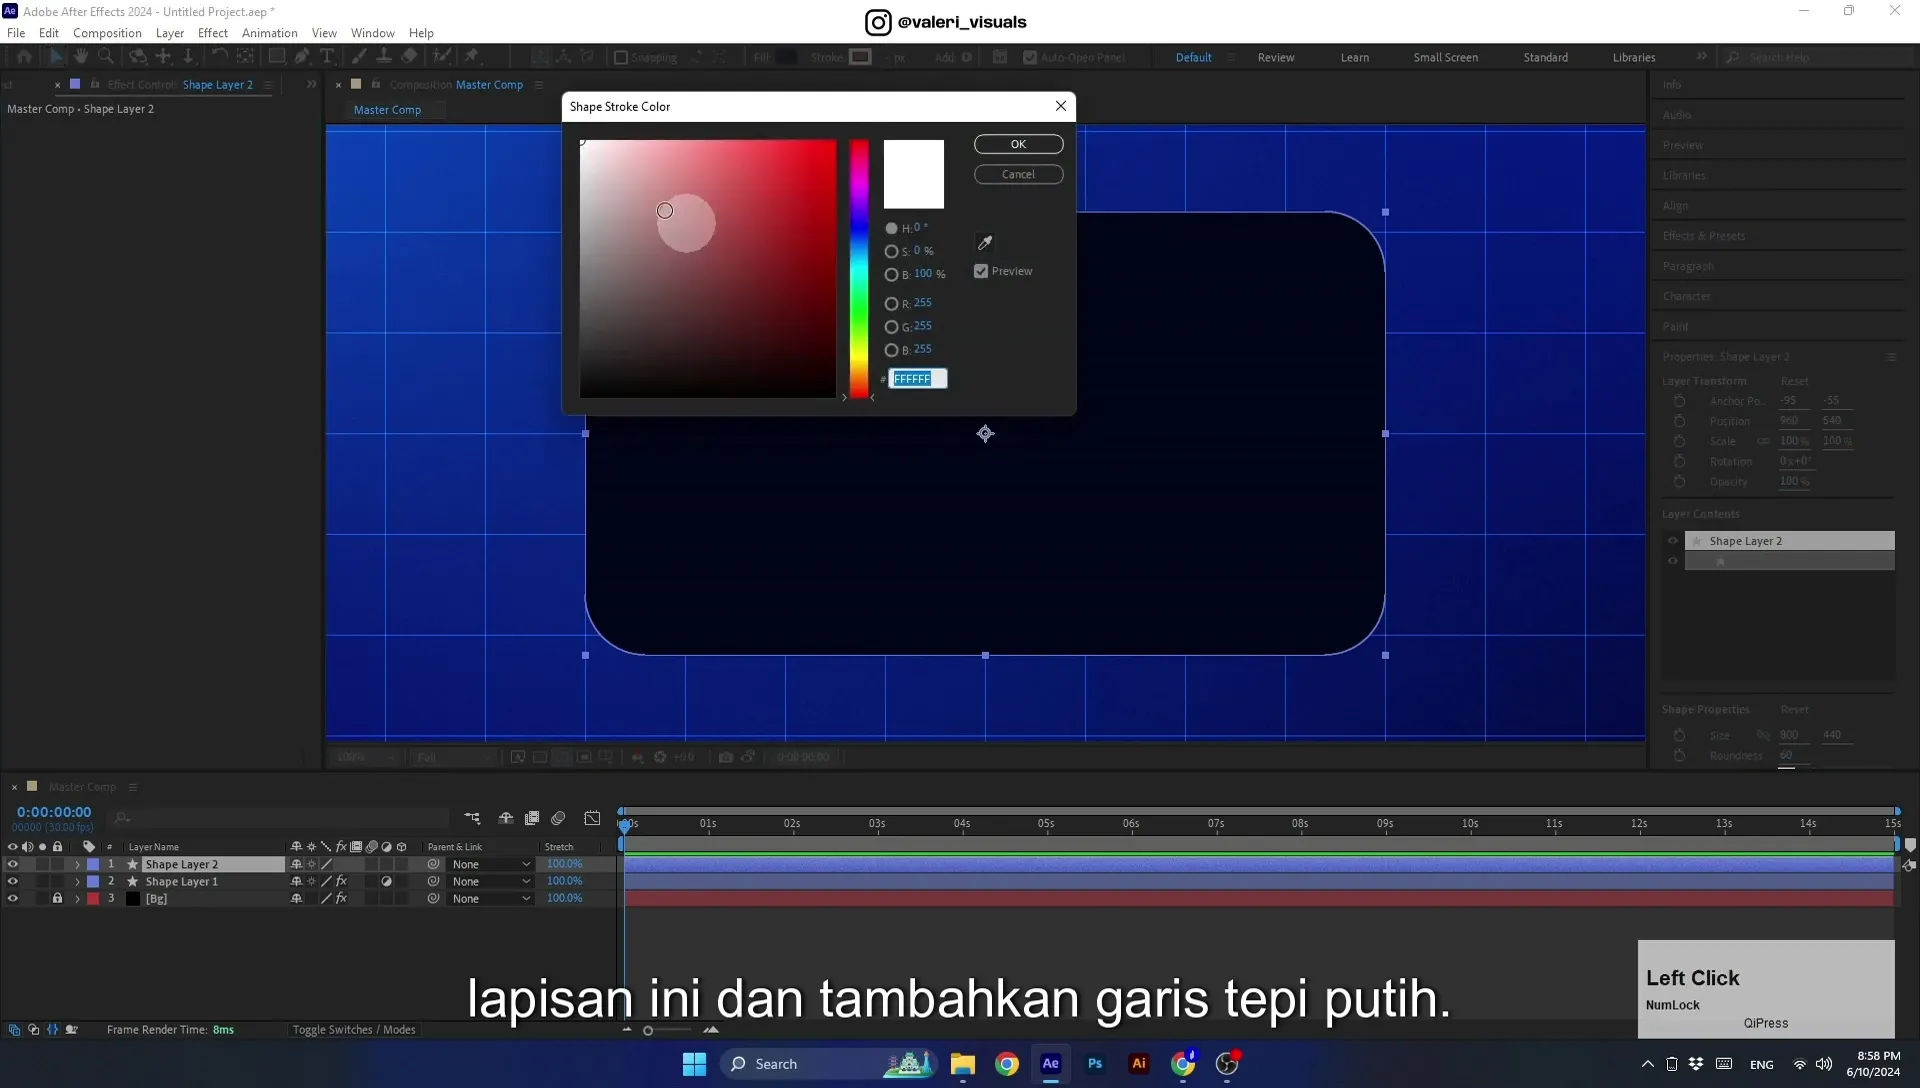Click the Home icon in the toolbar
This screenshot has width=1920, height=1088.
click(24, 57)
